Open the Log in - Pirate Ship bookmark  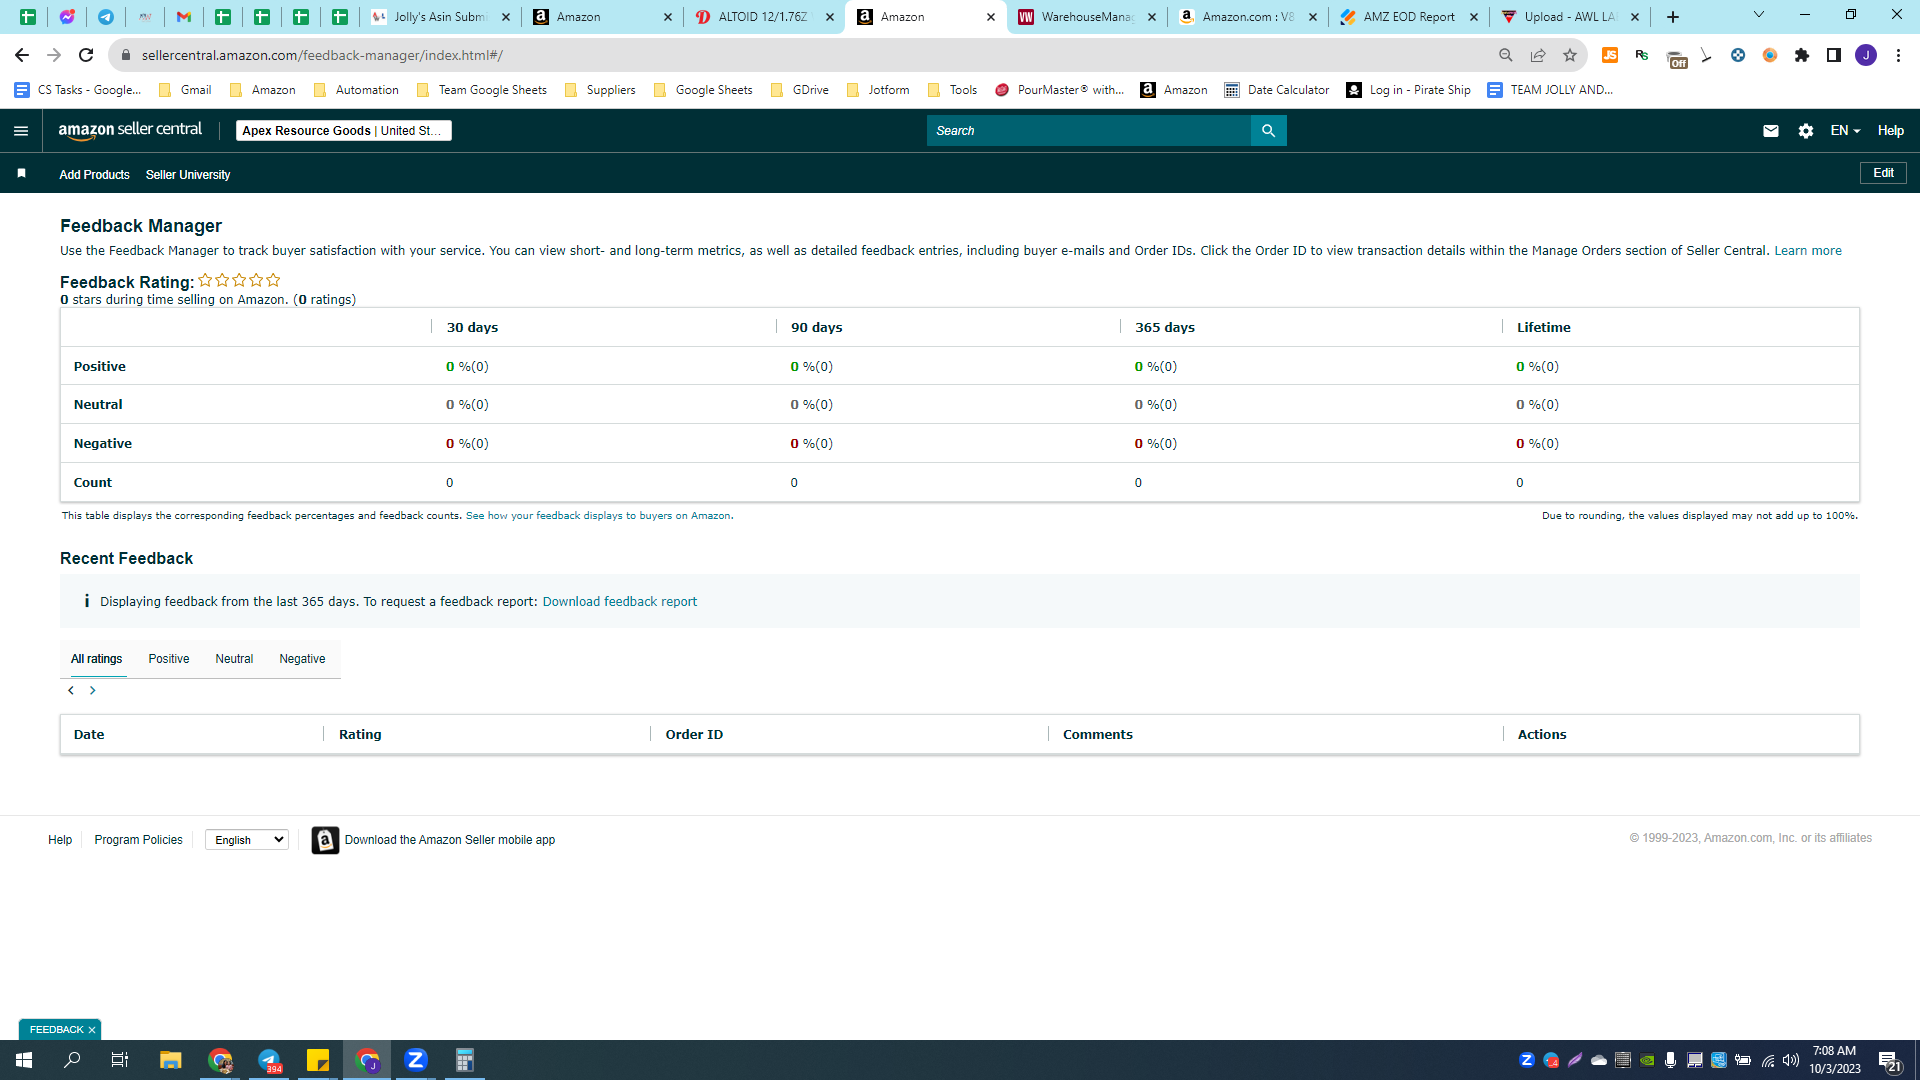pos(1409,90)
